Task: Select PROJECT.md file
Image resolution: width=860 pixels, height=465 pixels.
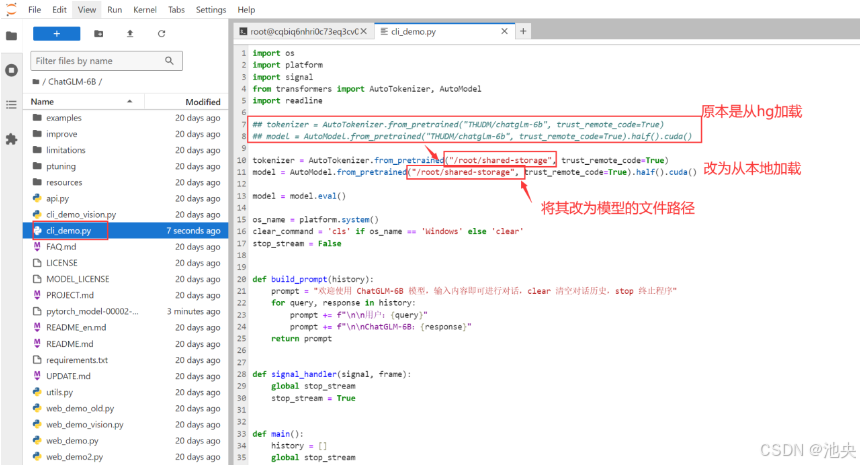Action: [x=126, y=295]
